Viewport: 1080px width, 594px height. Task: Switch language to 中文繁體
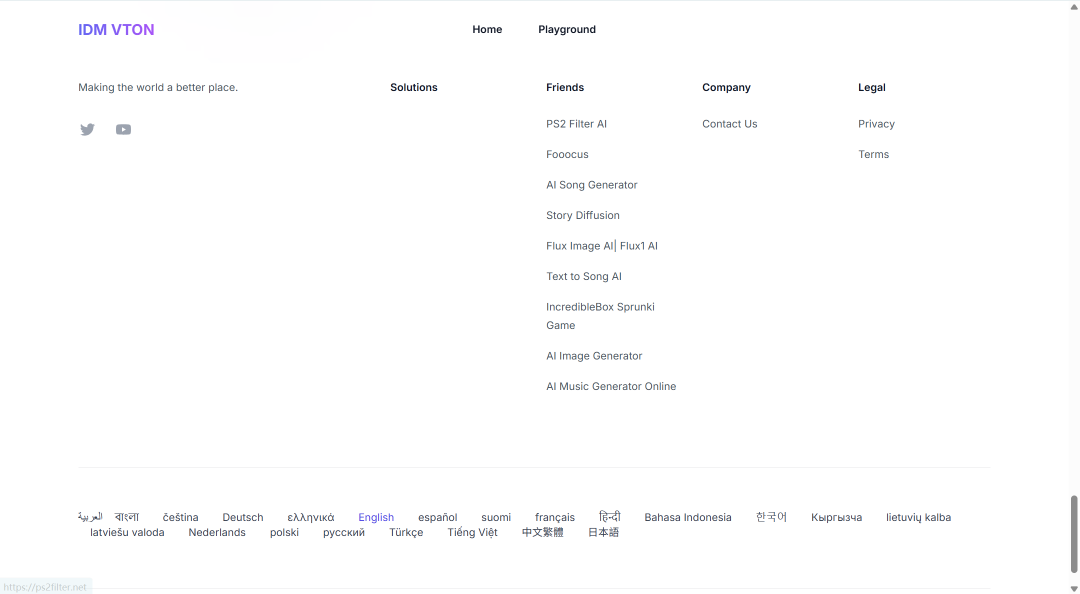click(543, 533)
